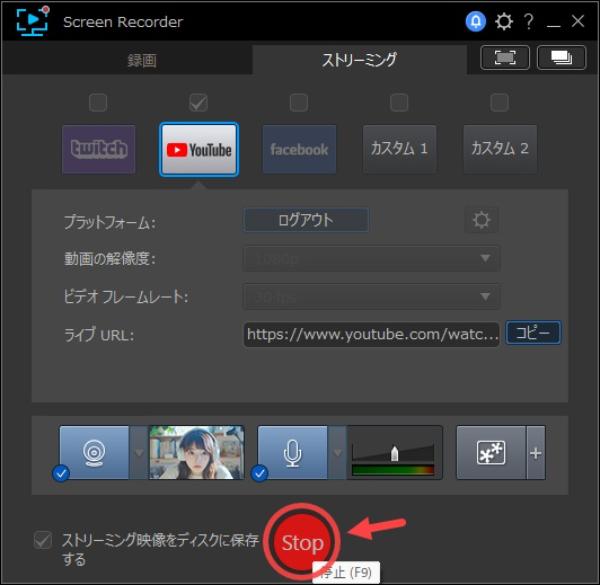Add overlay with plus button
The height and width of the screenshot is (585, 600).
(536, 453)
